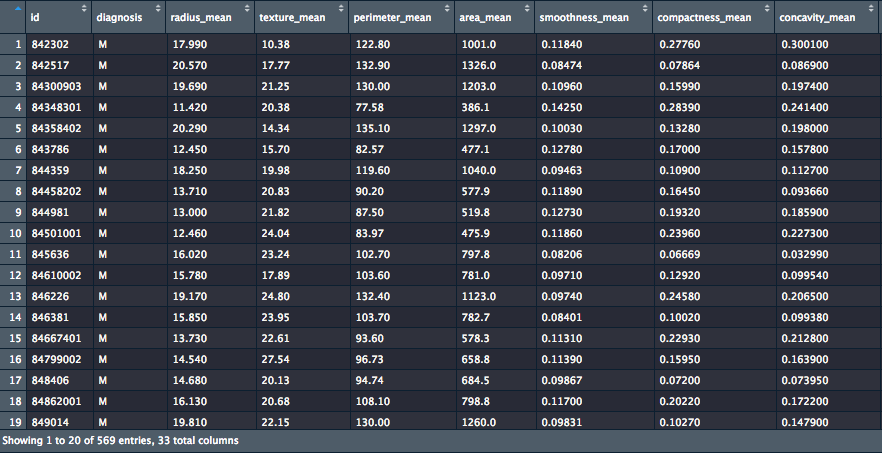Click concavity_mean value 0.032990

point(804,254)
